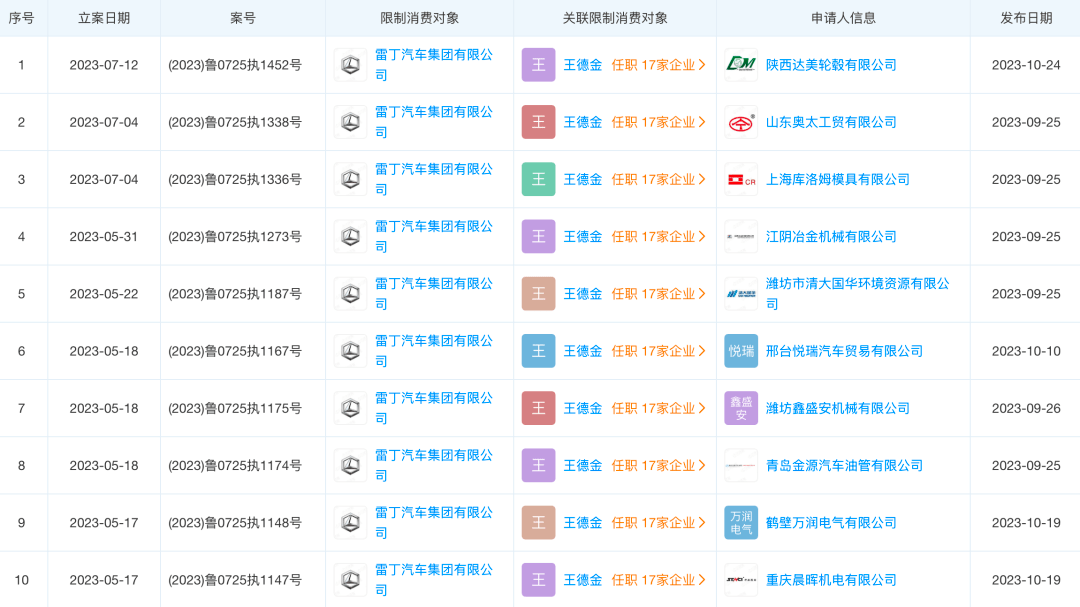Open 青岛金源汽车油管有限公司 link
This screenshot has width=1080, height=607.
[844, 466]
